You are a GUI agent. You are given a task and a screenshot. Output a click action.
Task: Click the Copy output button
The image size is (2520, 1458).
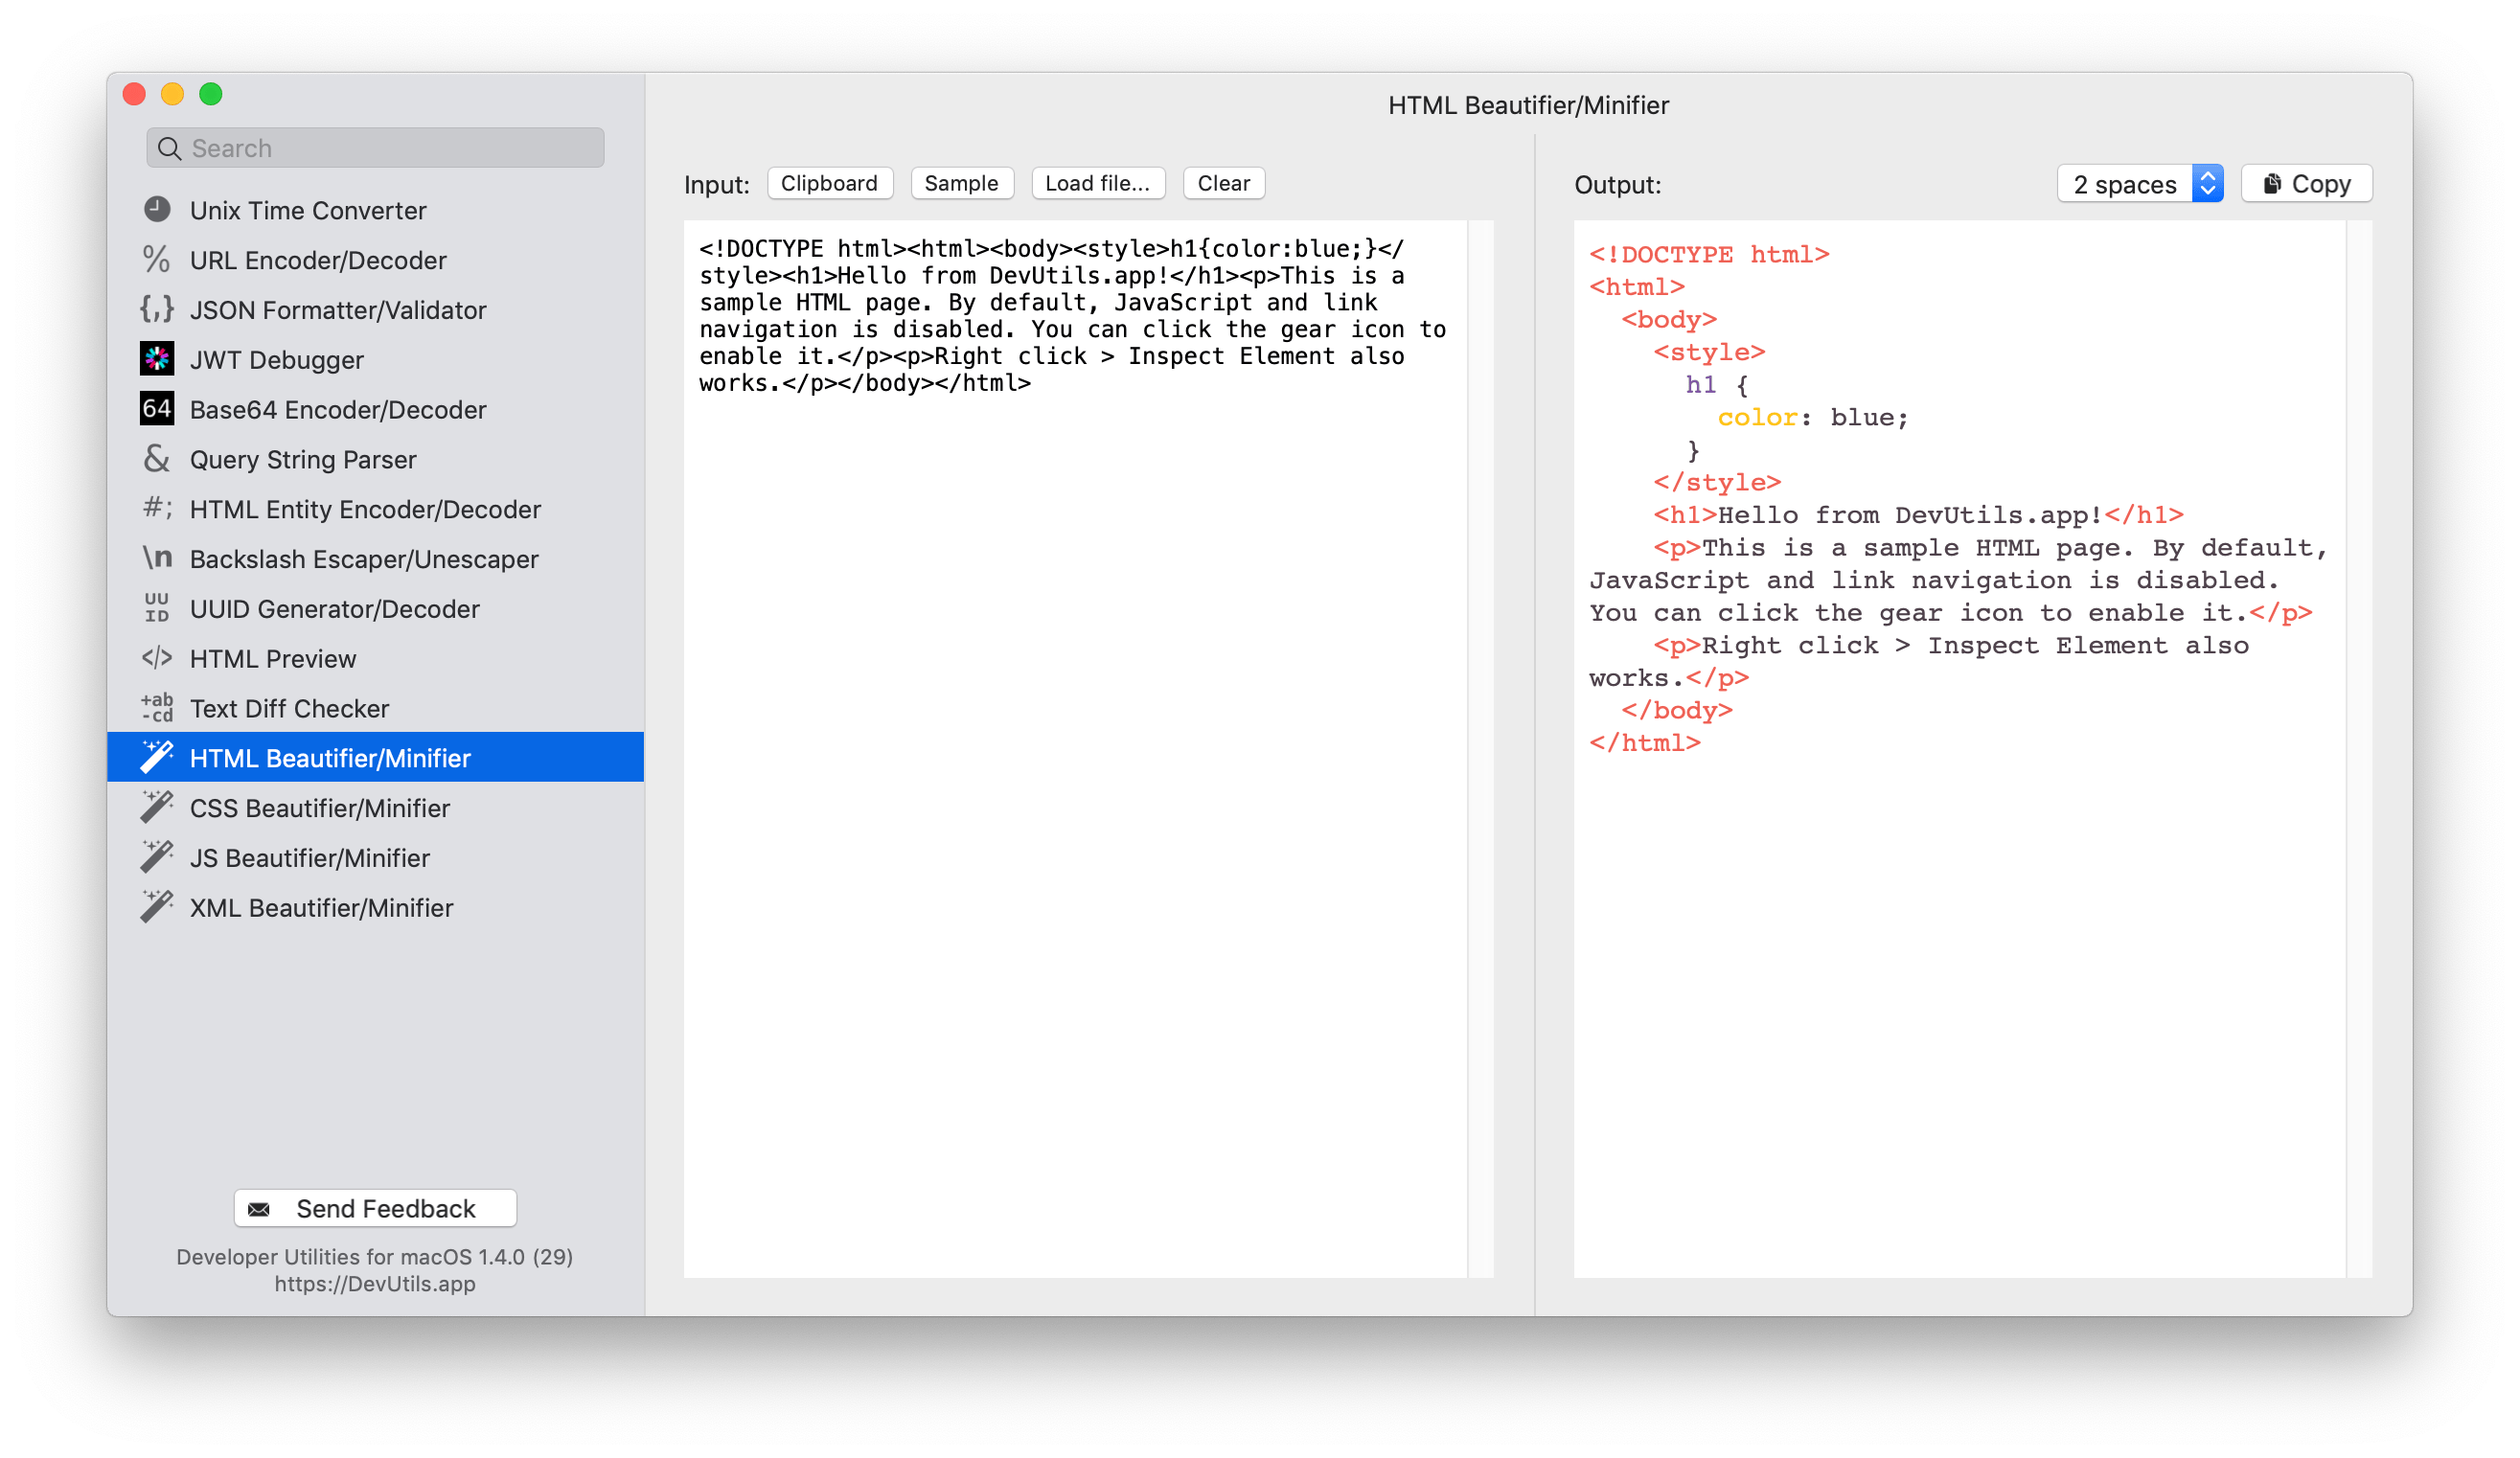2304,184
